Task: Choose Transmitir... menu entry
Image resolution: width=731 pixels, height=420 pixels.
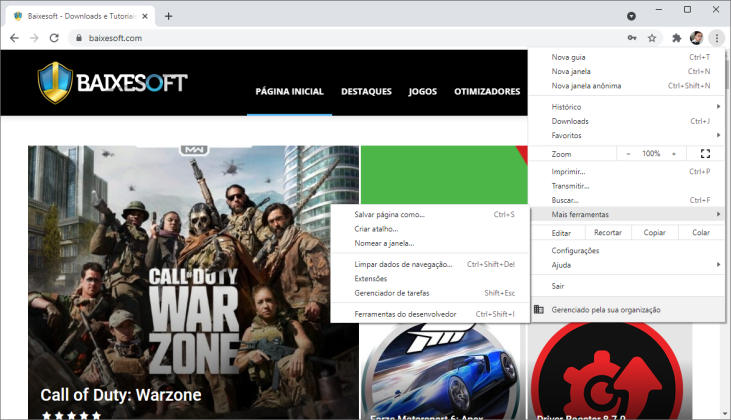Action: (627, 186)
